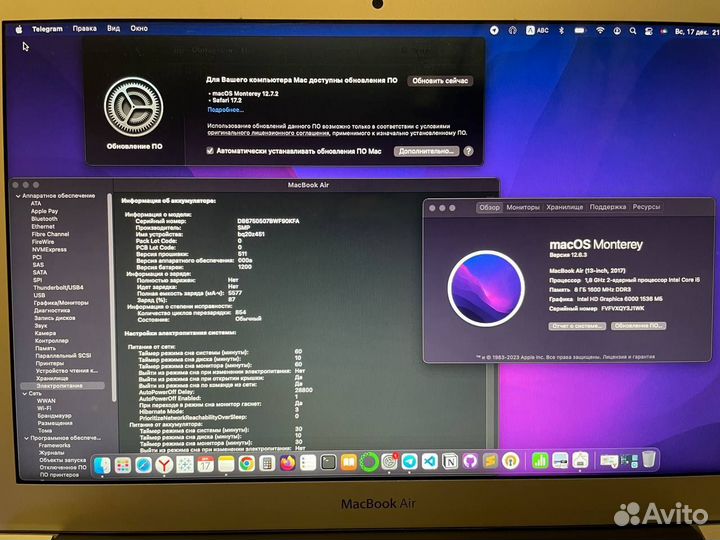This screenshot has height=540, width=720.
Task: Switch to the Хранилище tab
Action: coord(564,207)
